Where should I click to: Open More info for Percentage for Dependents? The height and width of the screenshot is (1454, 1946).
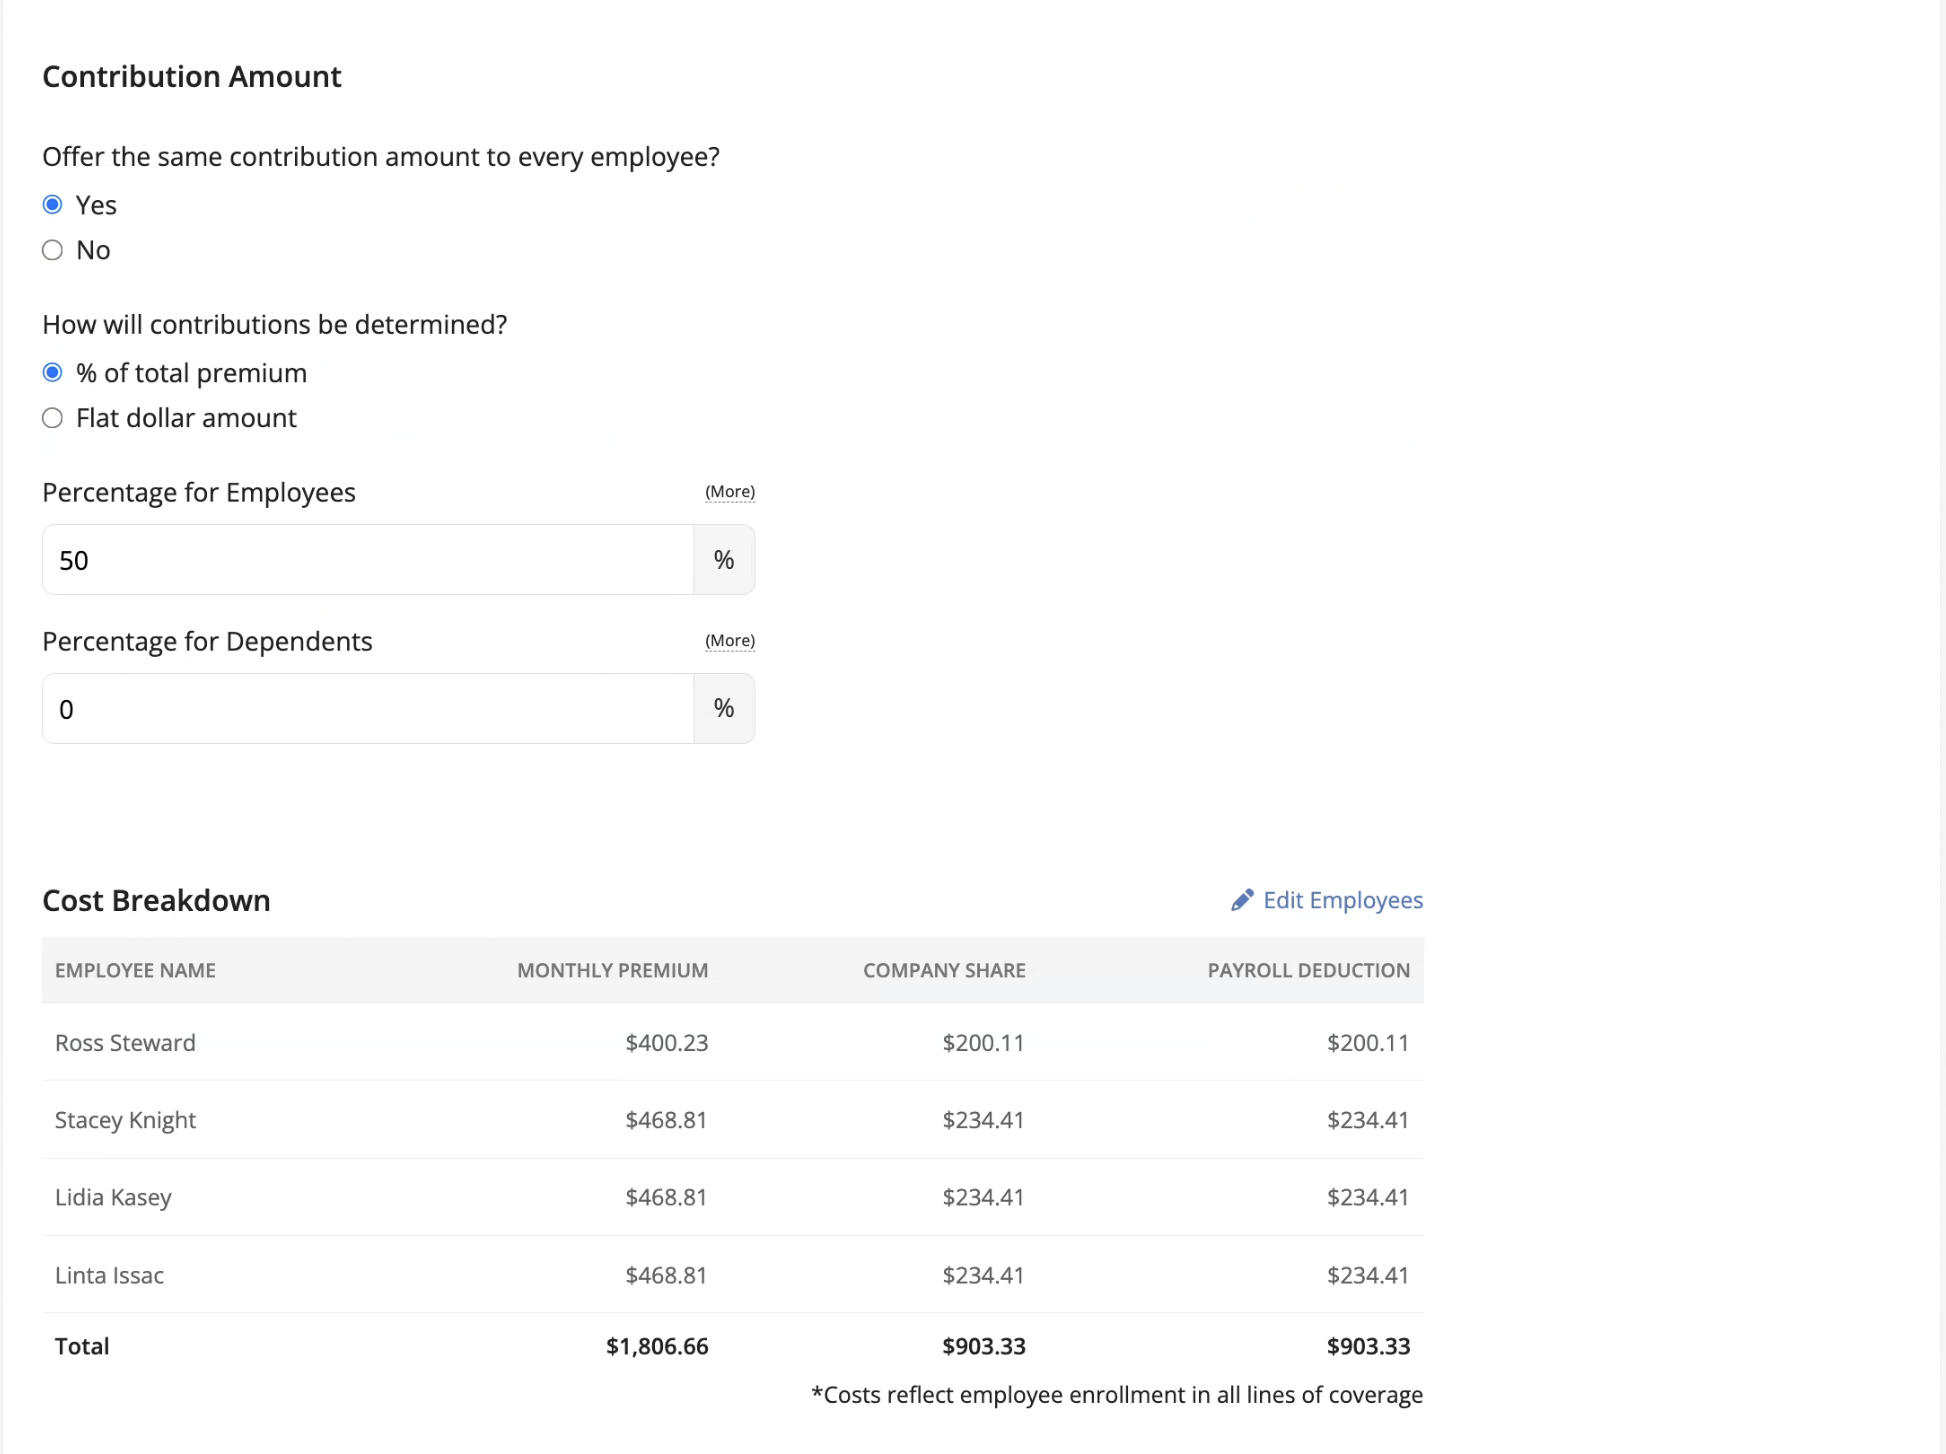pyautogui.click(x=730, y=641)
